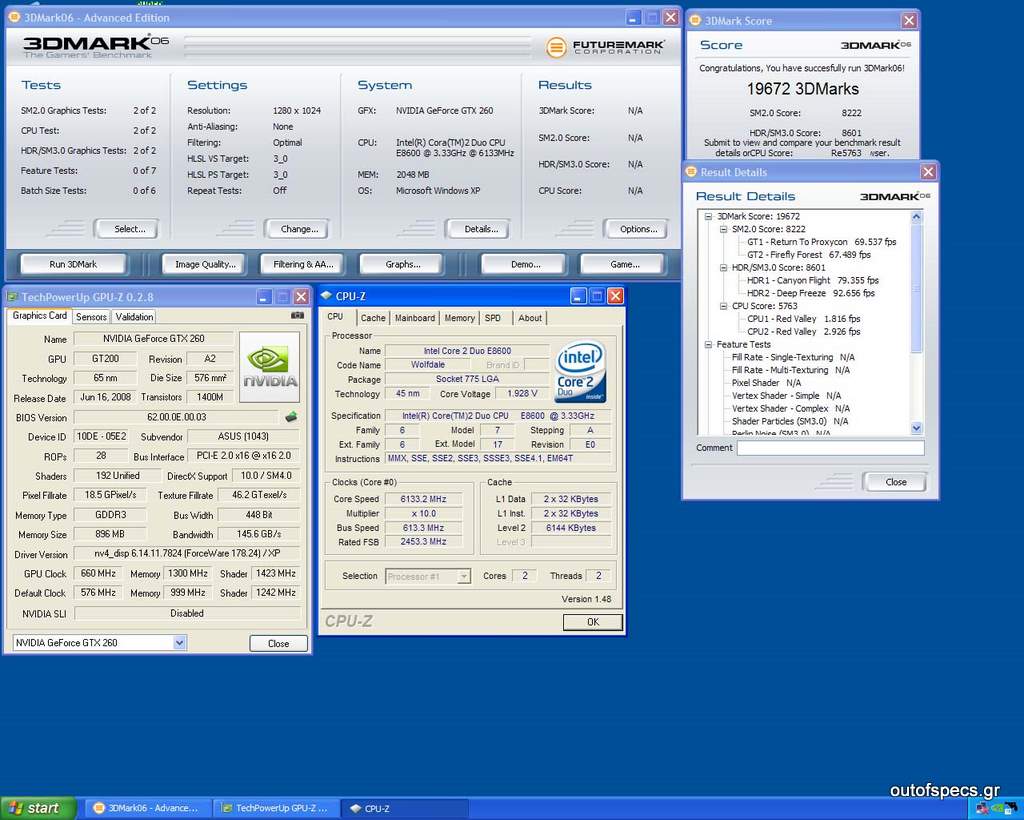The width and height of the screenshot is (1024, 820).
Task: Select the Graphics Card tab in GPU-Z
Action: click(x=40, y=315)
